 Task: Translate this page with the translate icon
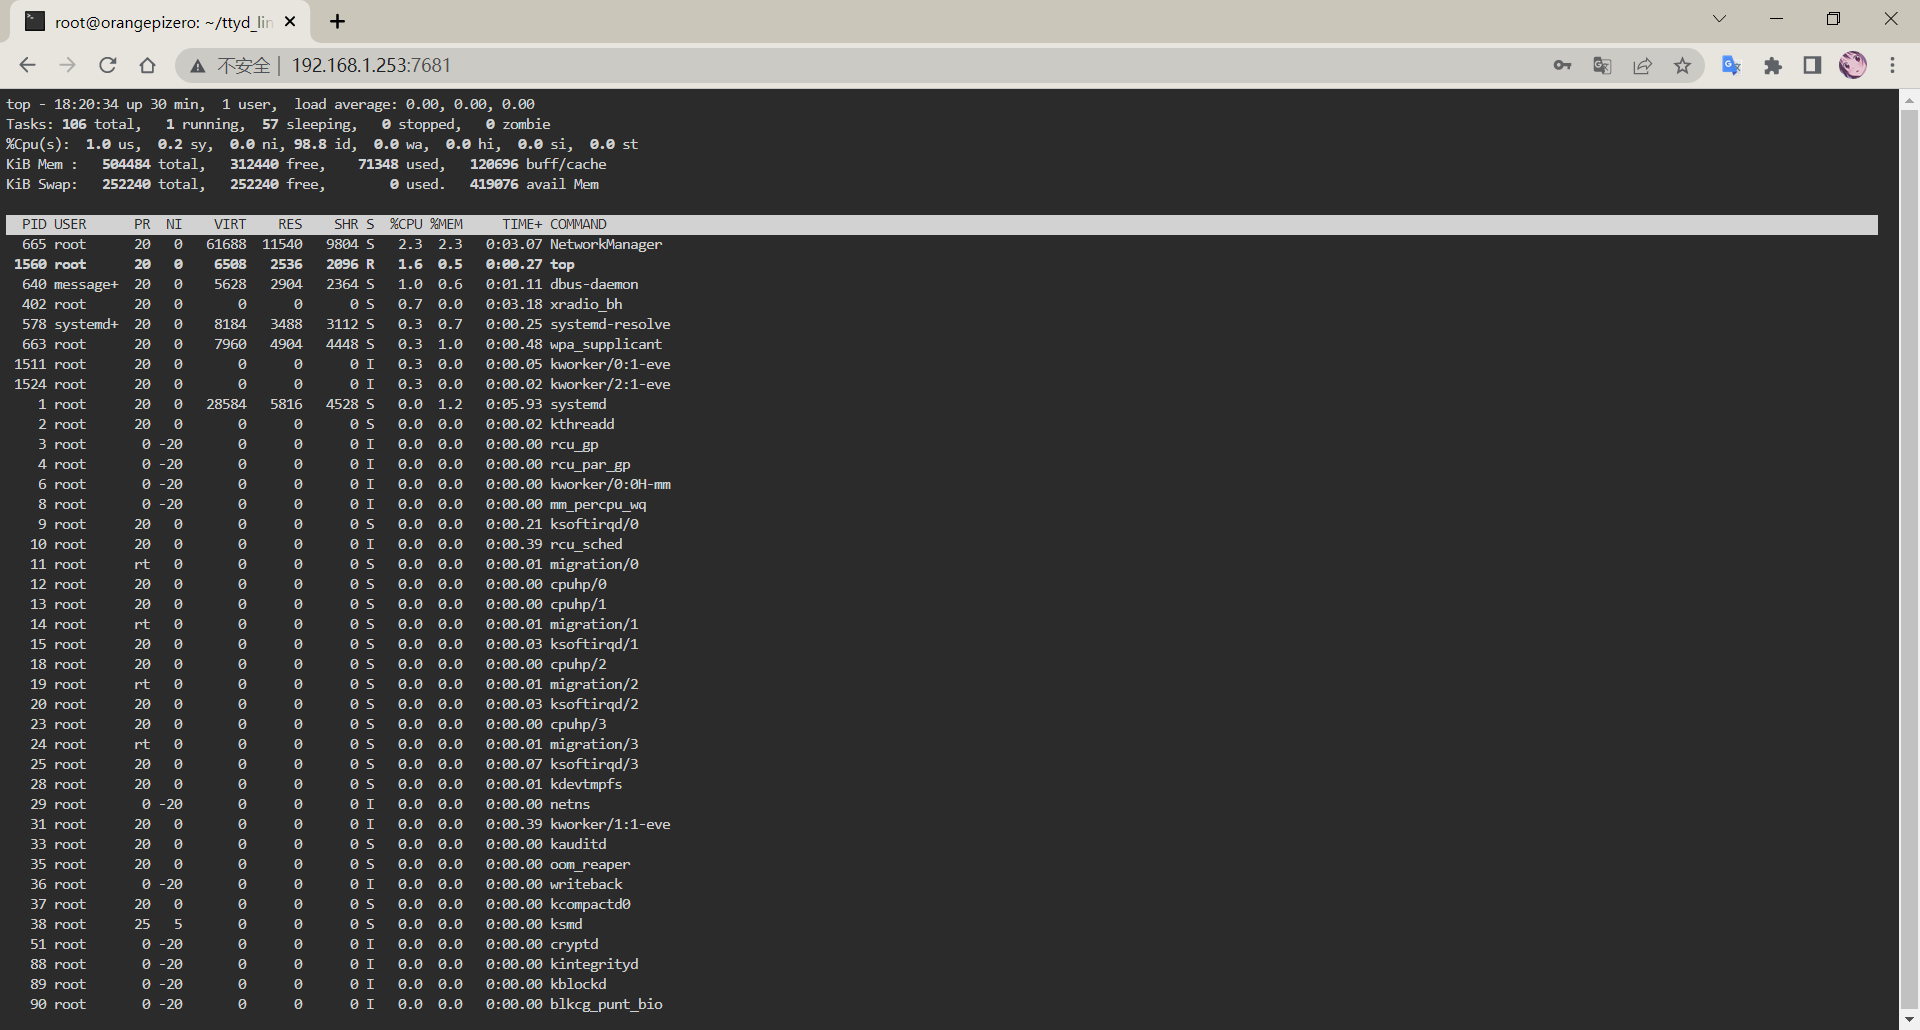(1602, 65)
